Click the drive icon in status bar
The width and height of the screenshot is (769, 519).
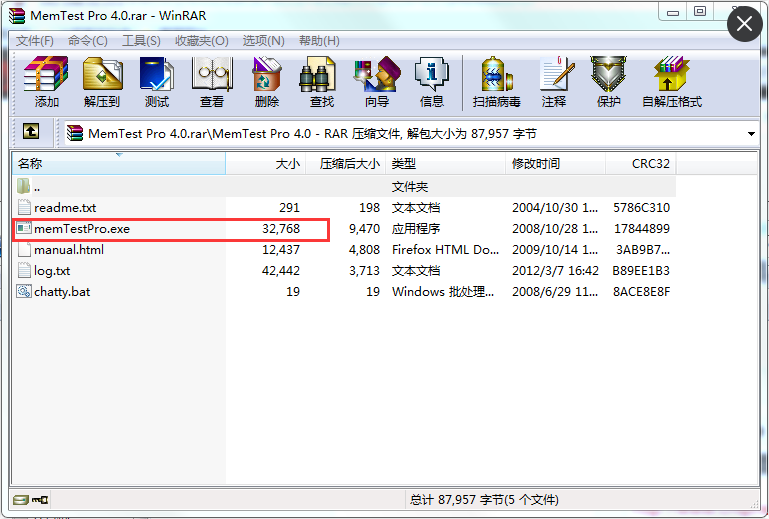[x=21, y=500]
